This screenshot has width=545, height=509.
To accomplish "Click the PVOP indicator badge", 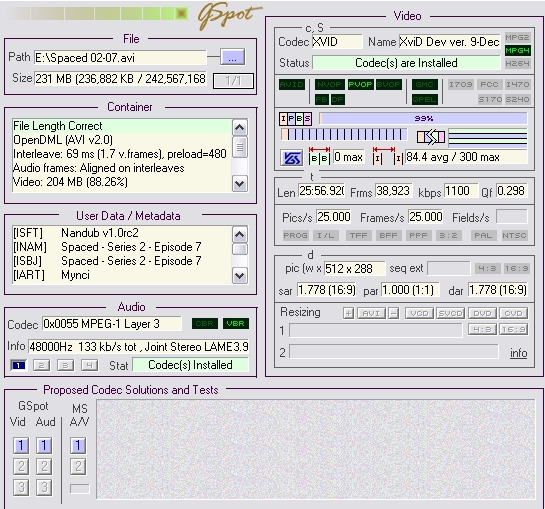I will point(360,84).
